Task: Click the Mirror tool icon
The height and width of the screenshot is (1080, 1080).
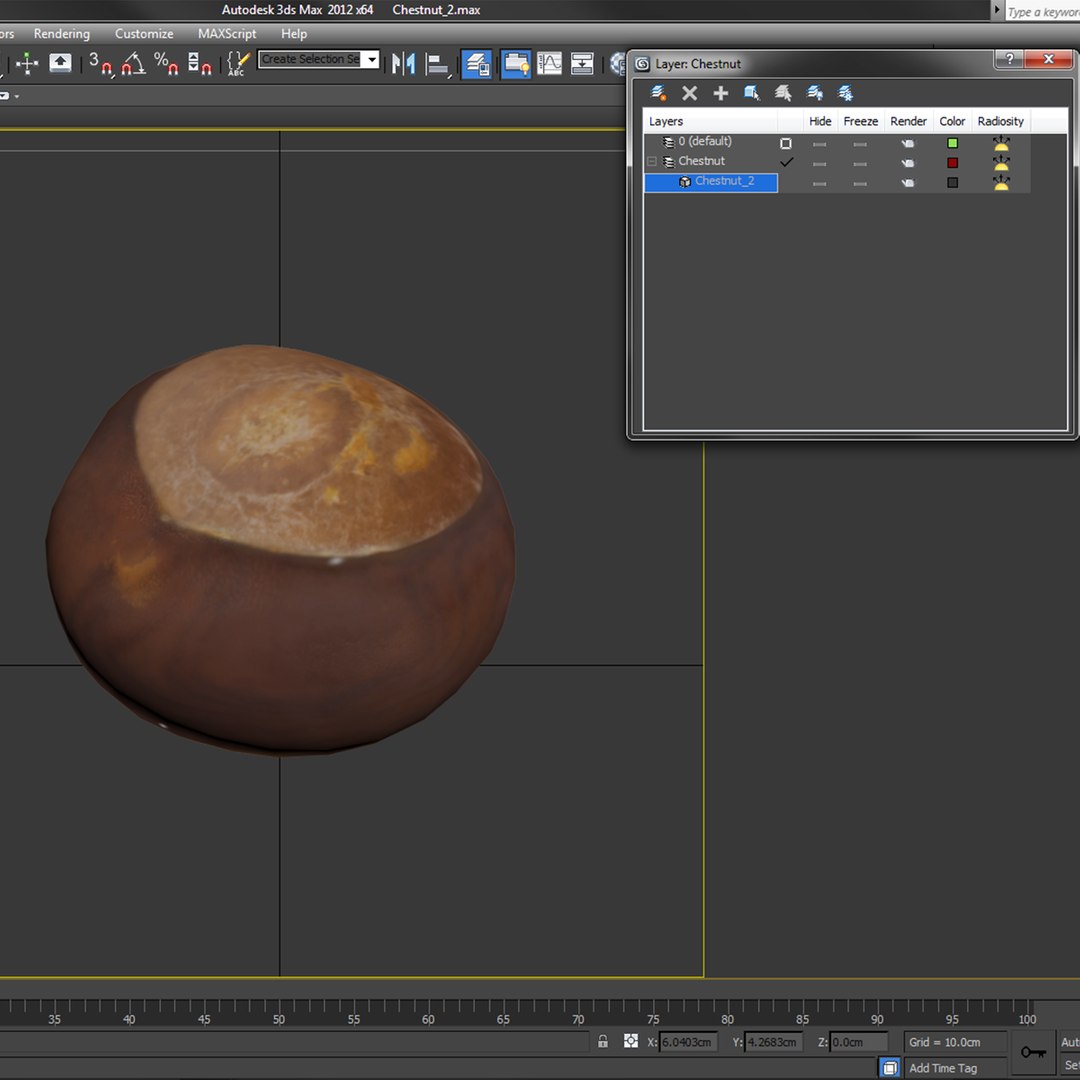Action: coord(404,64)
